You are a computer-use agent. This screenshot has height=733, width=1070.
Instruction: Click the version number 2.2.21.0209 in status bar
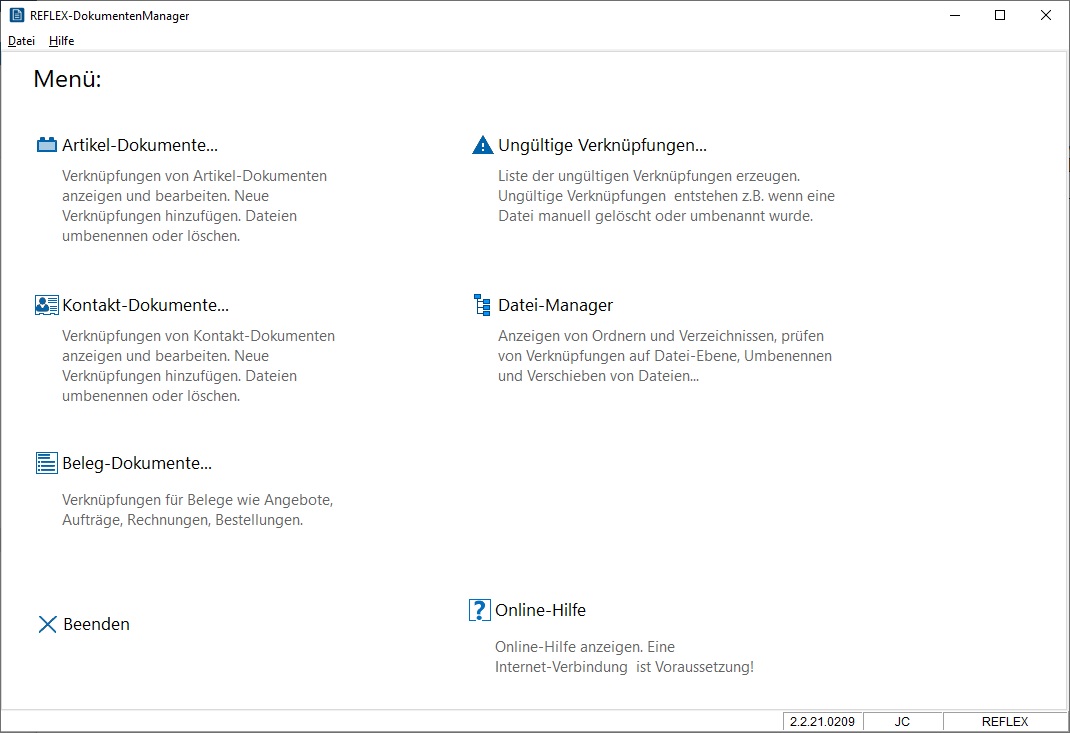pyautogui.click(x=822, y=721)
